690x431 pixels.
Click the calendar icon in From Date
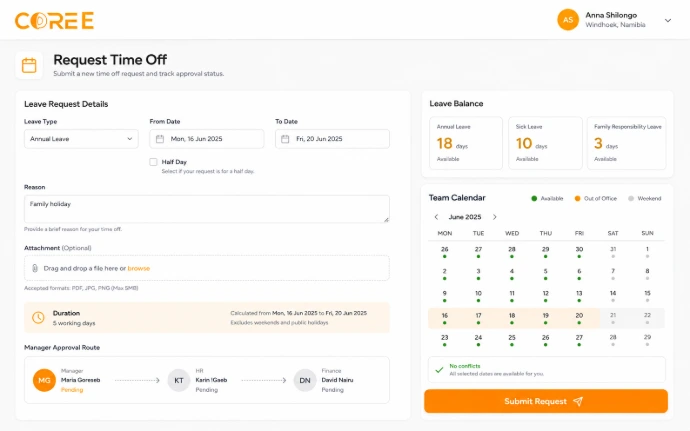pos(160,139)
